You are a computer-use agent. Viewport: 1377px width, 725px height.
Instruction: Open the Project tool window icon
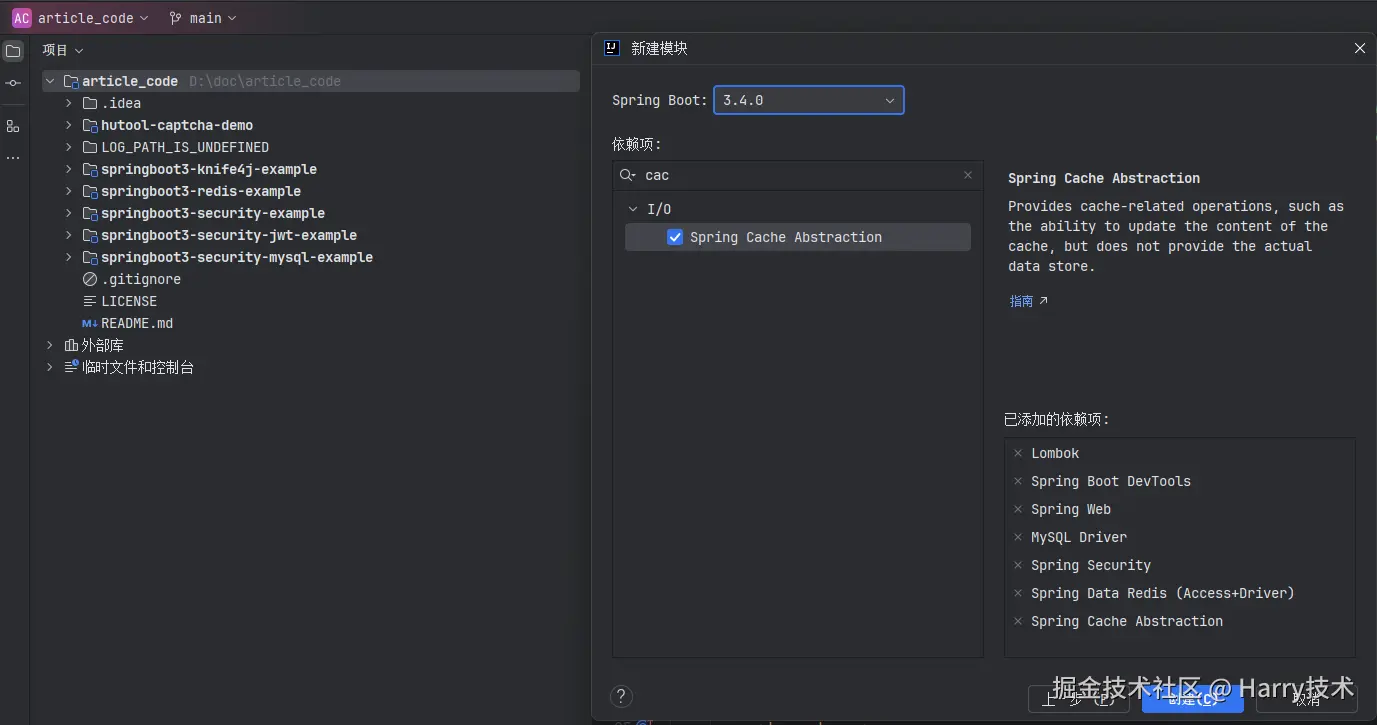click(x=13, y=51)
